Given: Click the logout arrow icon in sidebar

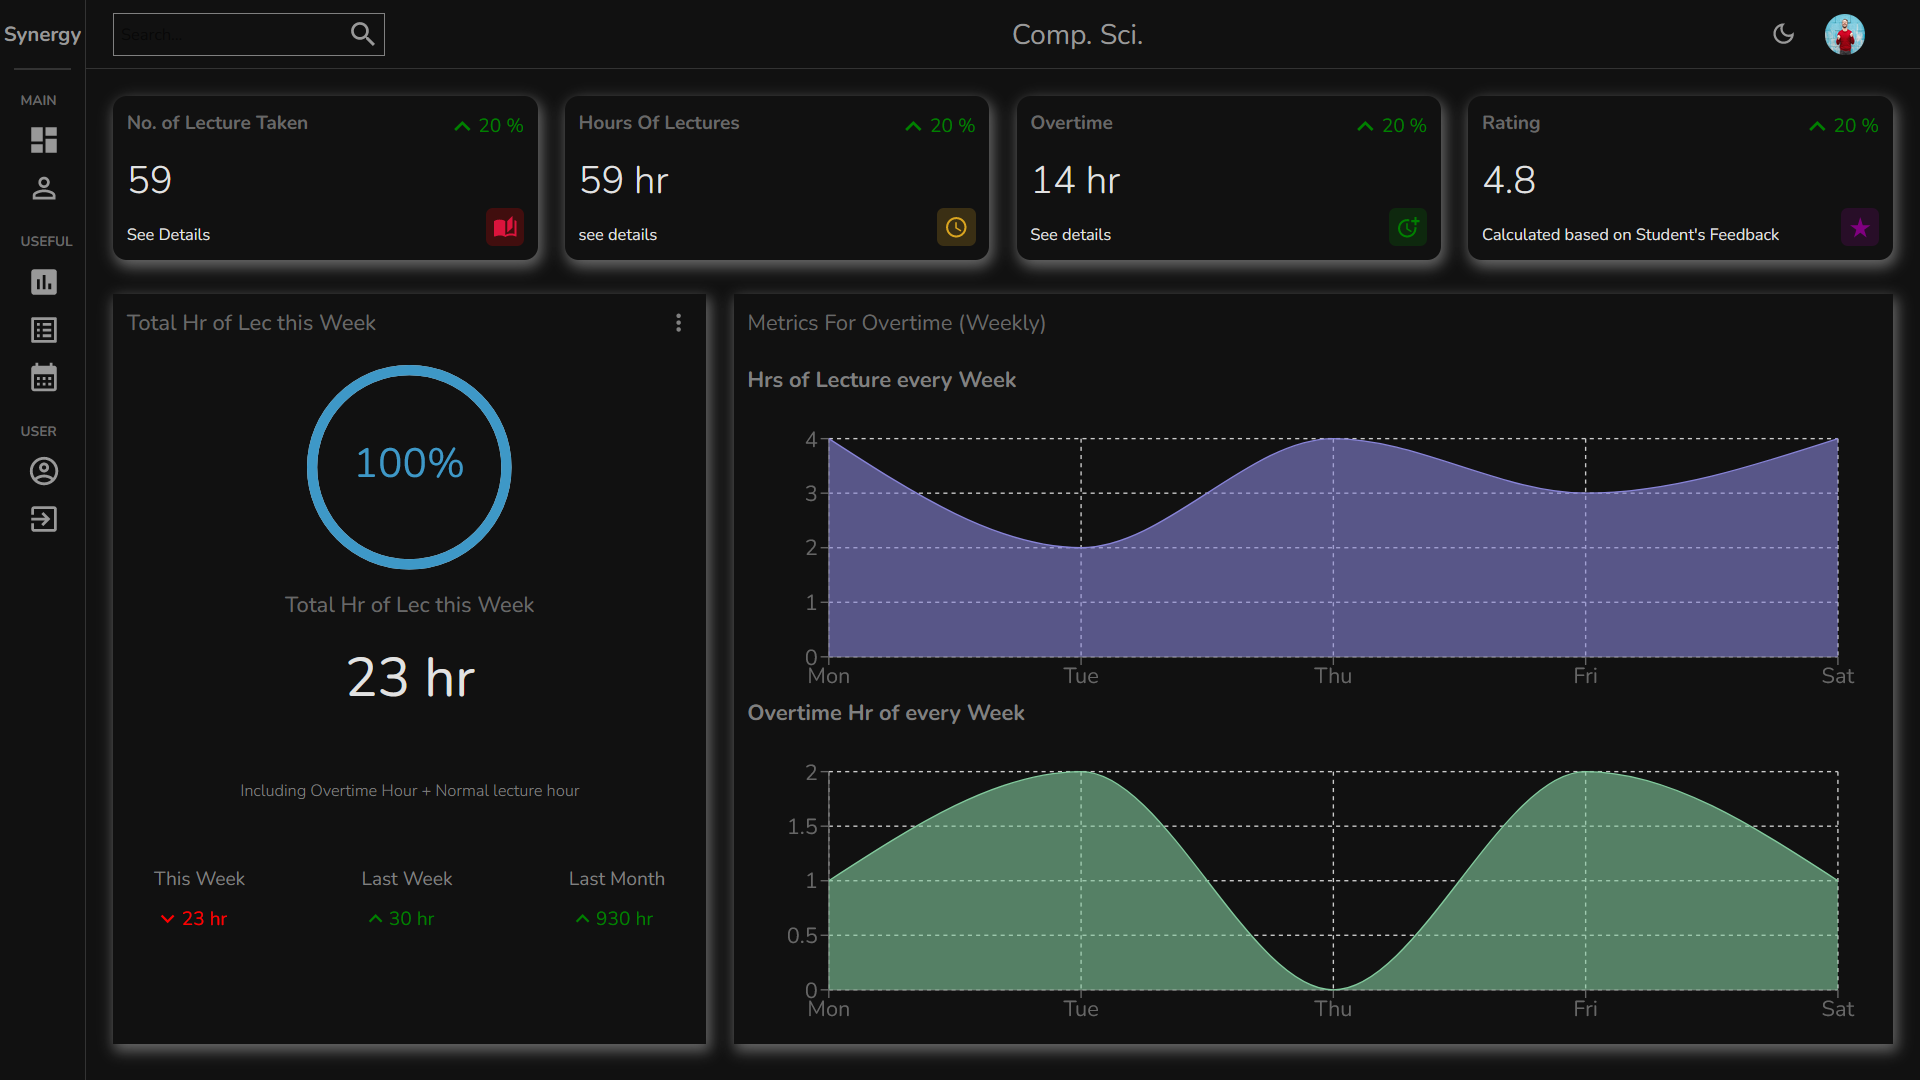Looking at the screenshot, I should coord(43,519).
